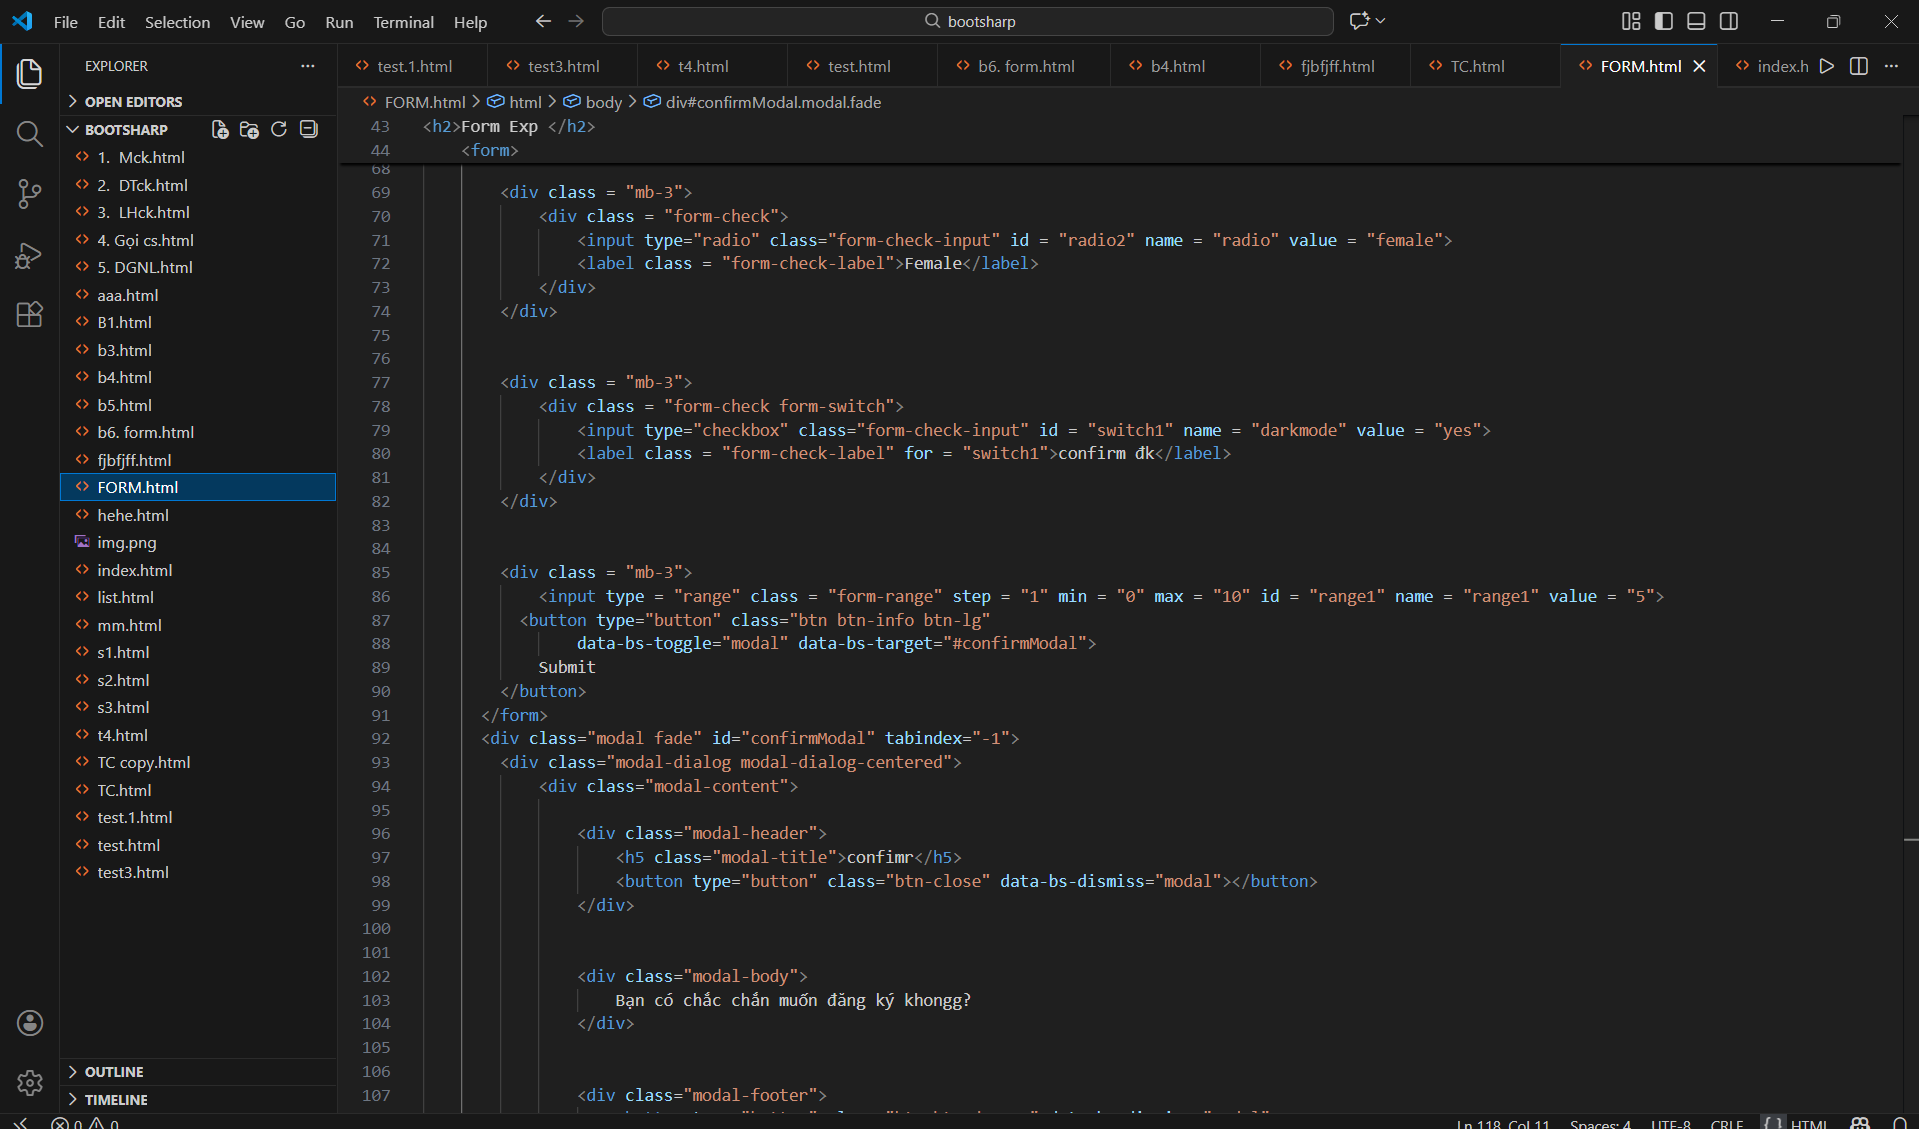Click the bootsharp command center search box
Screen dimensions: 1919x1129
pos(967,21)
